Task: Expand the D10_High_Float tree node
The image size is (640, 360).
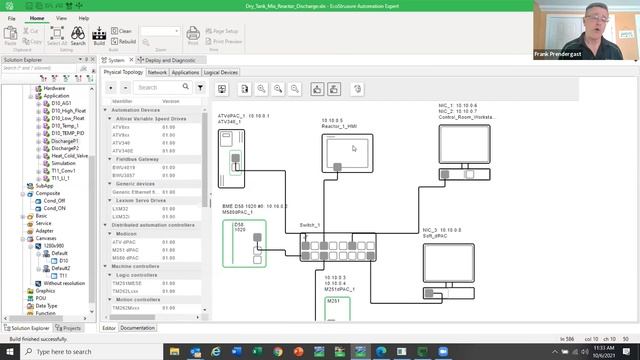Action: pos(38,111)
